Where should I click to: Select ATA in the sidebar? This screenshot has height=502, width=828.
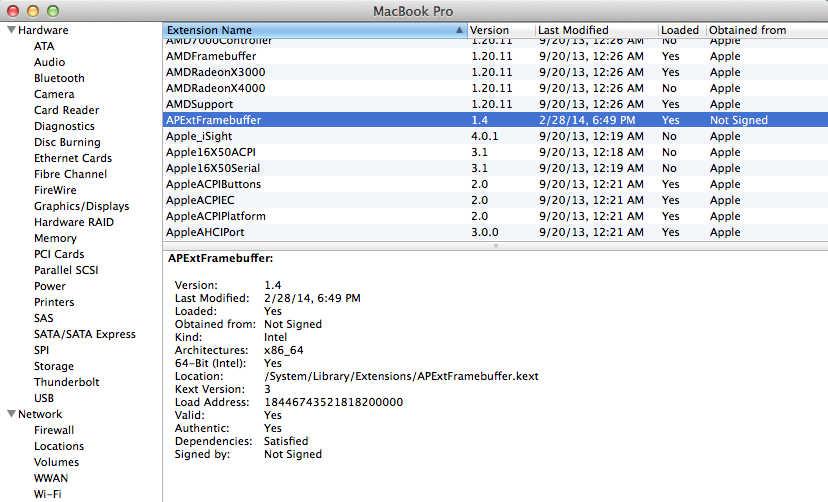[44, 46]
